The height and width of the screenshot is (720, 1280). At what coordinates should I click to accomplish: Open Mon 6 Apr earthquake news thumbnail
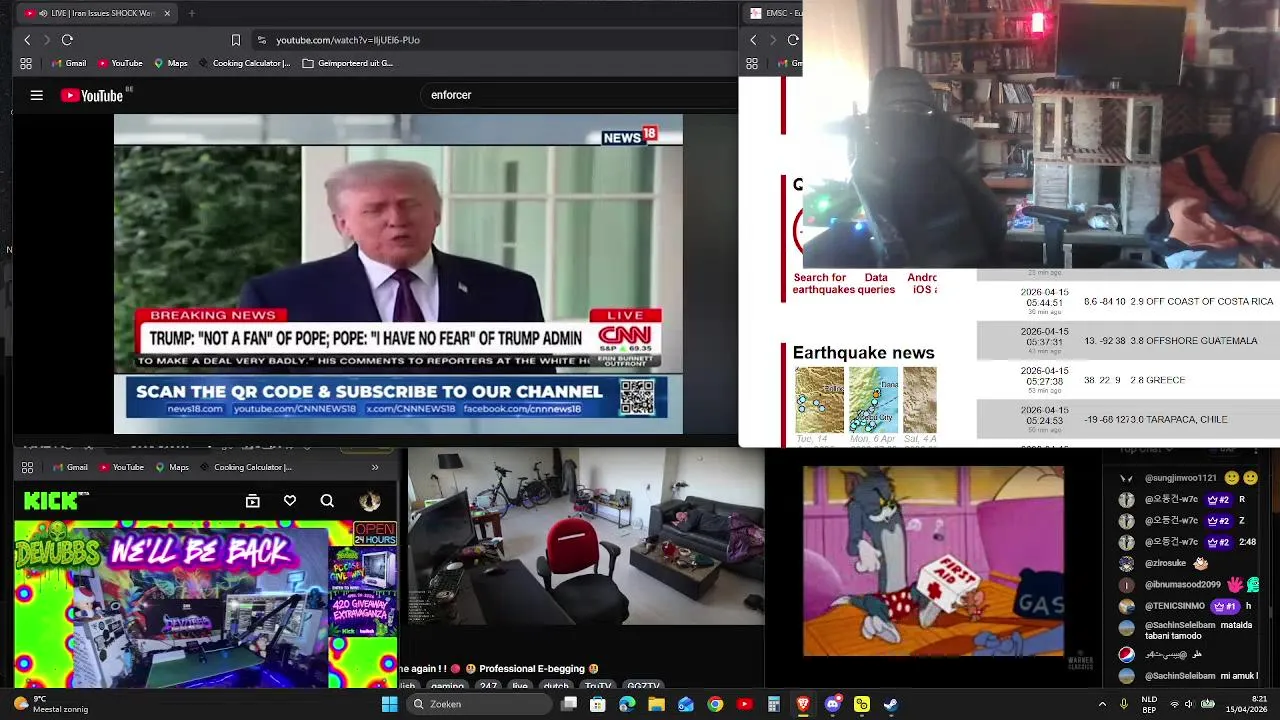pos(873,400)
